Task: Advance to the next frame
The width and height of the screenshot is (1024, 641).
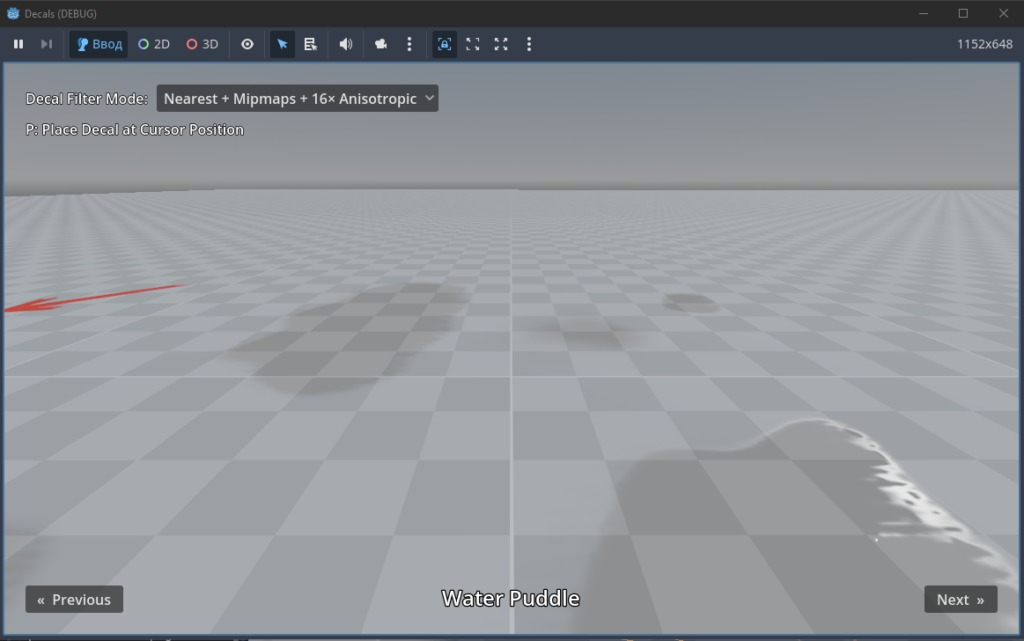Action: 46,44
